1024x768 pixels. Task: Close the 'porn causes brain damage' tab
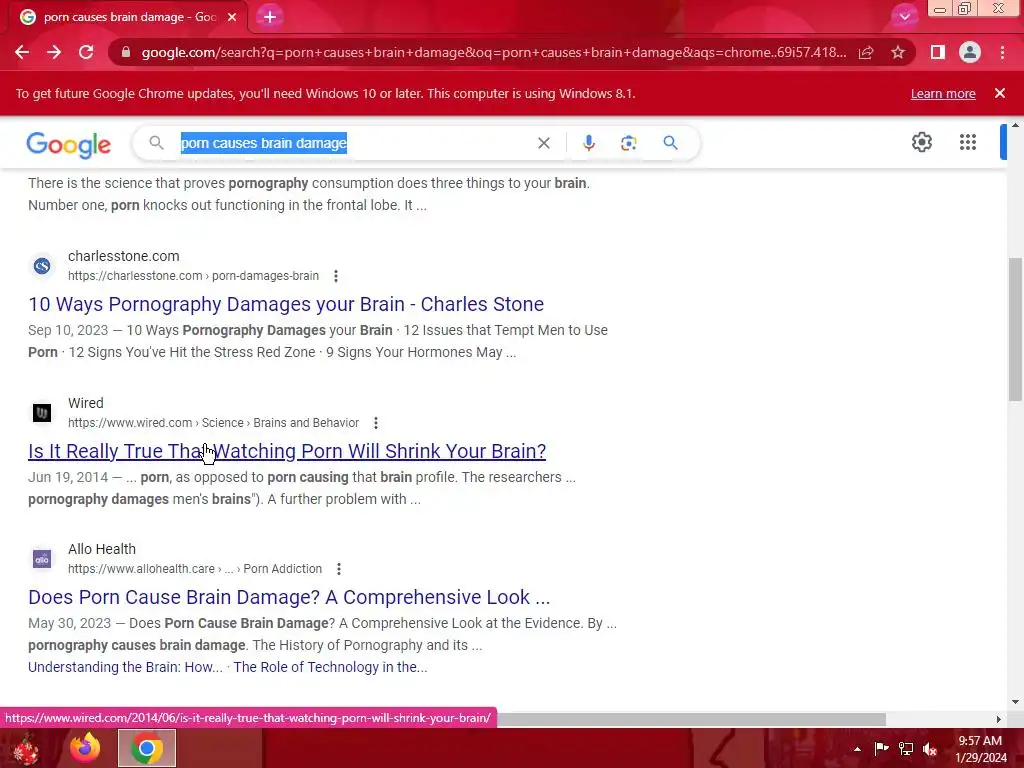pos(232,17)
